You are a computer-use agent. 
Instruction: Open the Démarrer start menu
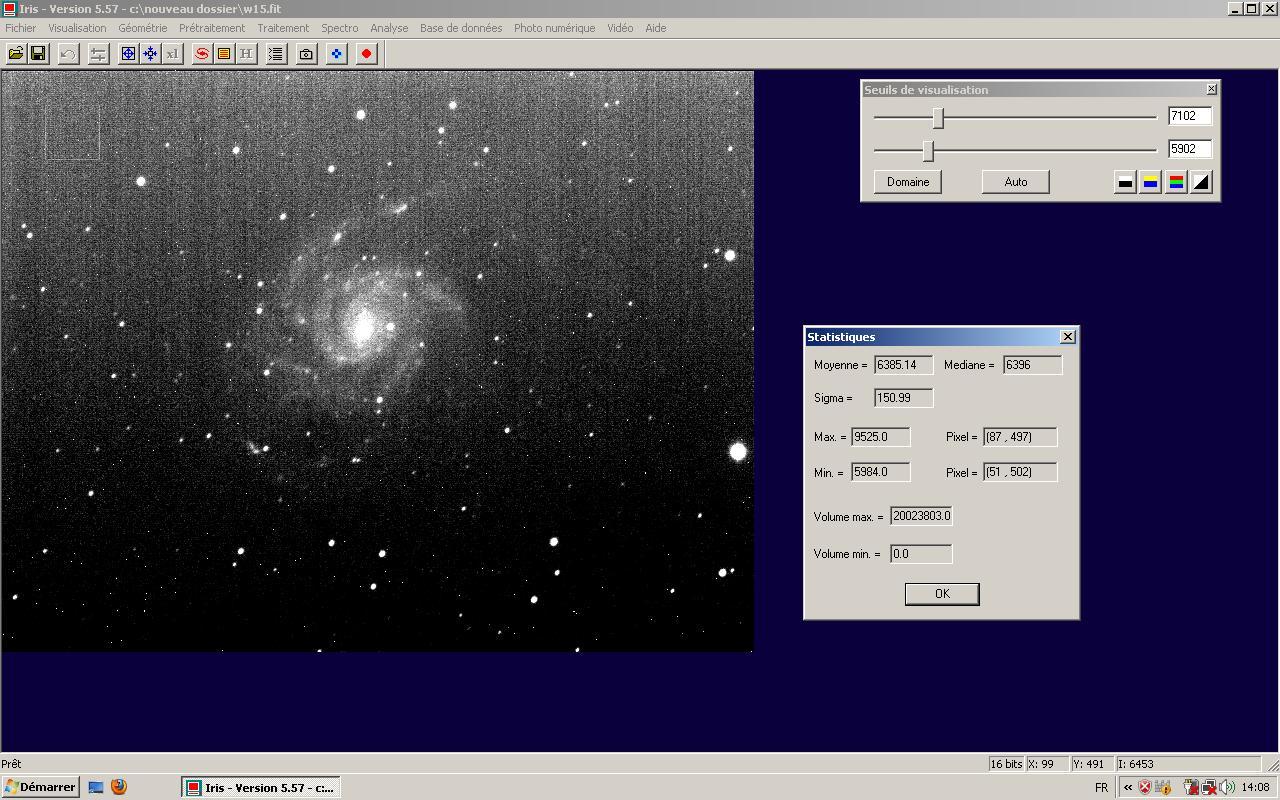point(40,787)
